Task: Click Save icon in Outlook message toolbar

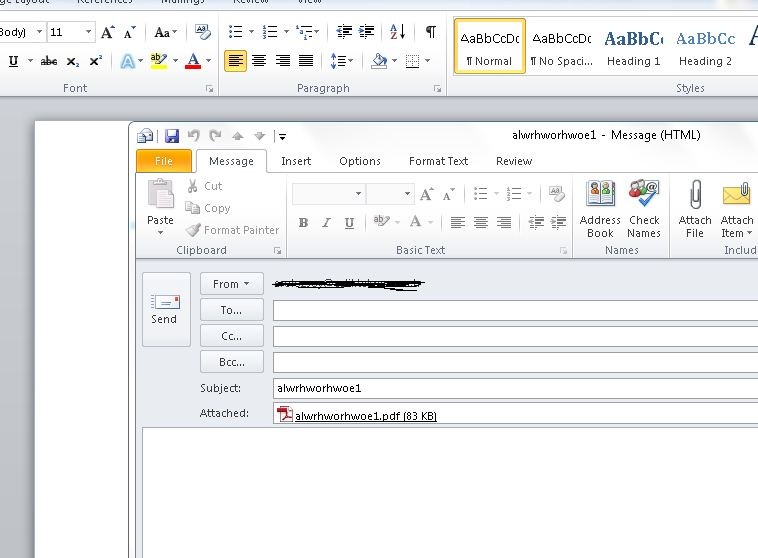Action: click(172, 136)
